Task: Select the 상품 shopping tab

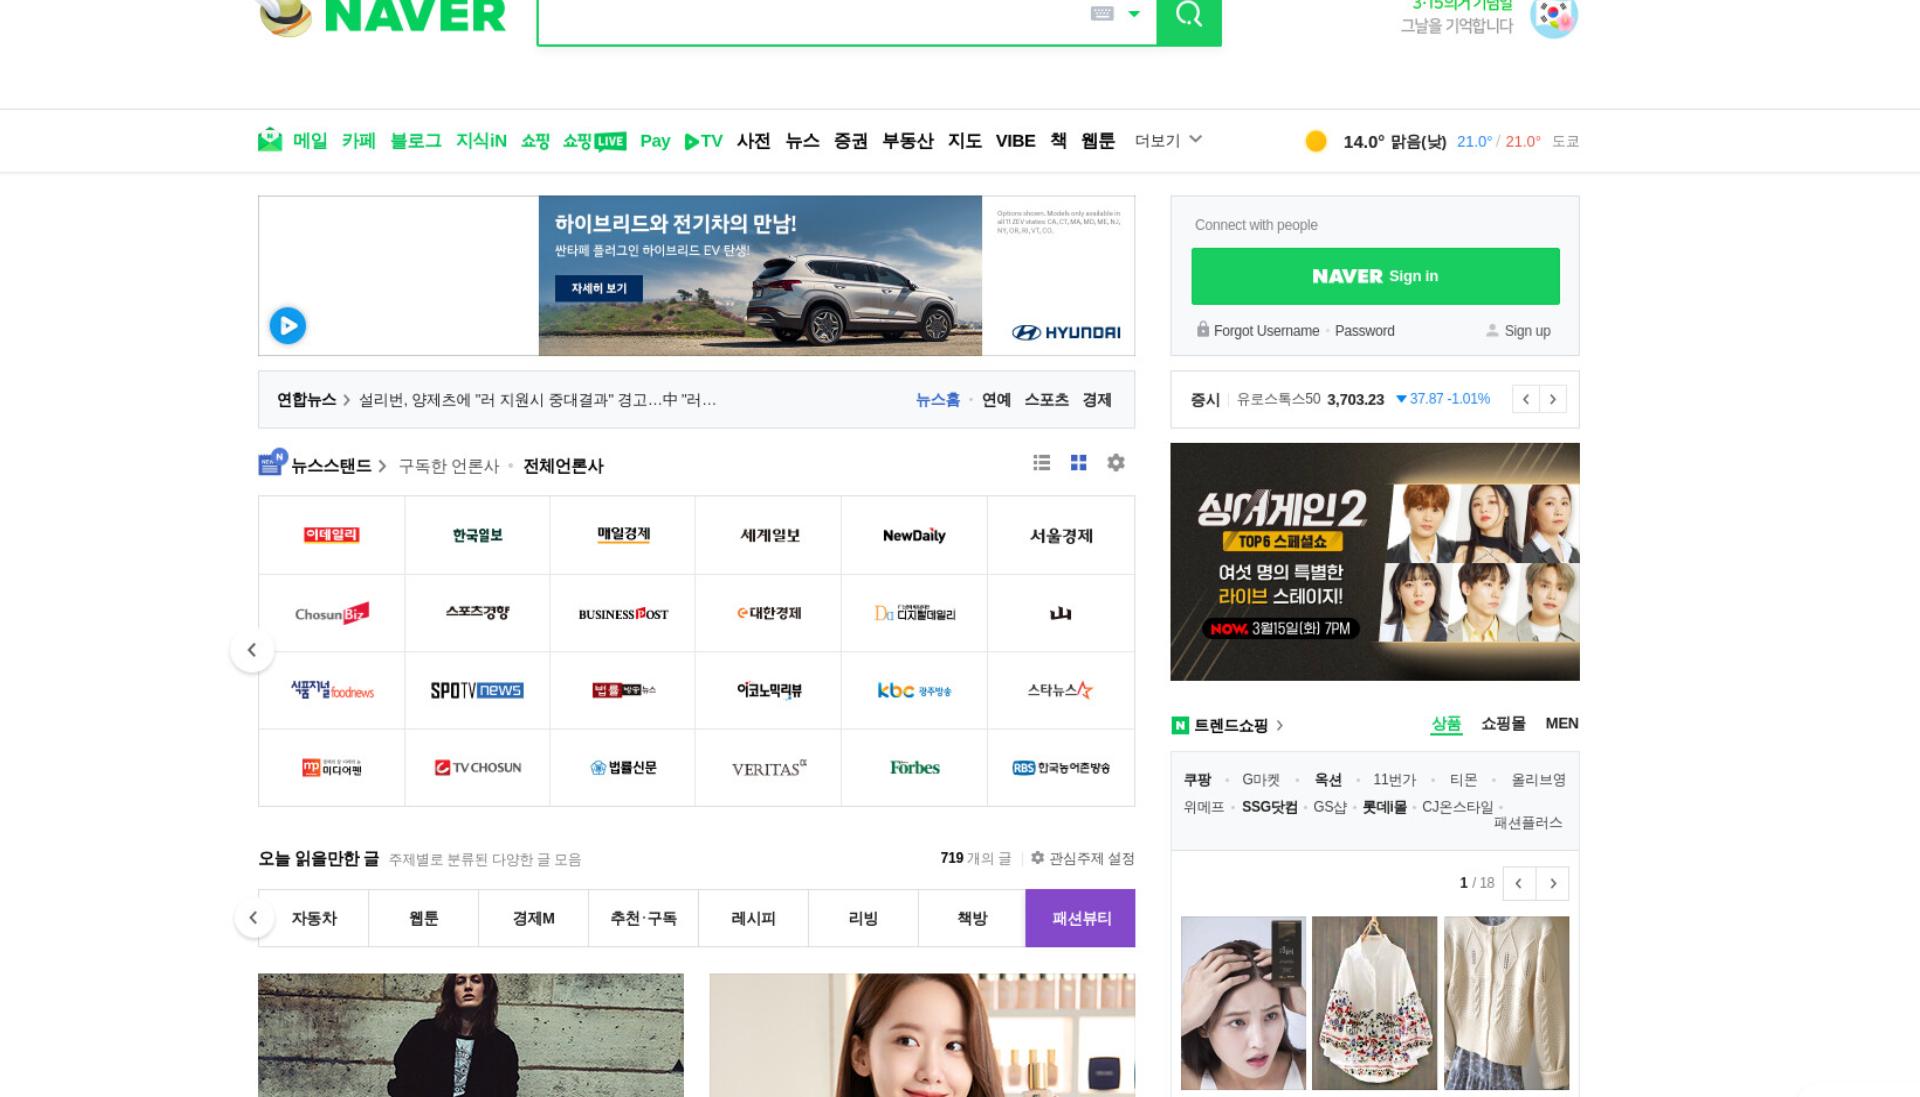Action: [1446, 724]
